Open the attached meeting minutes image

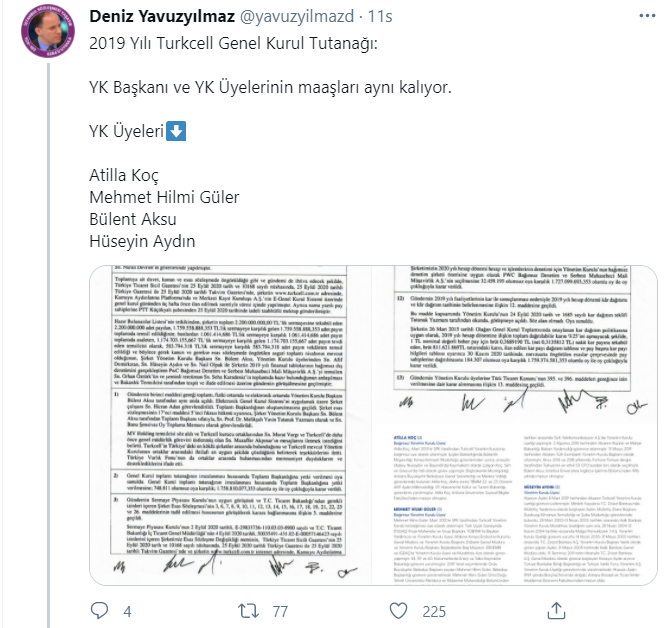pyautogui.click(x=373, y=425)
